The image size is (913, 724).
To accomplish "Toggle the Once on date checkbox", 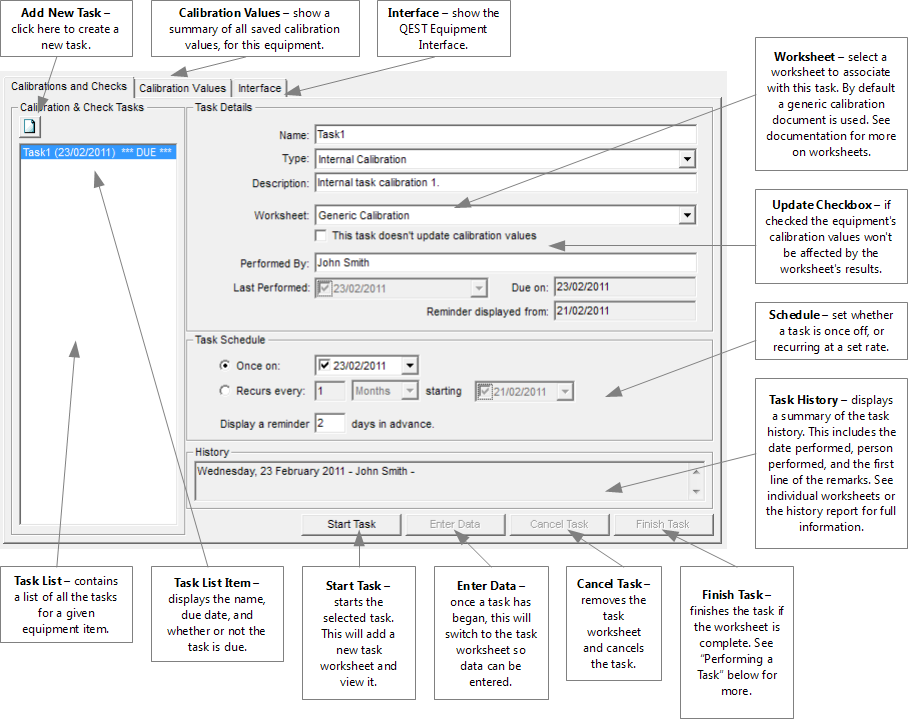I will pos(324,366).
